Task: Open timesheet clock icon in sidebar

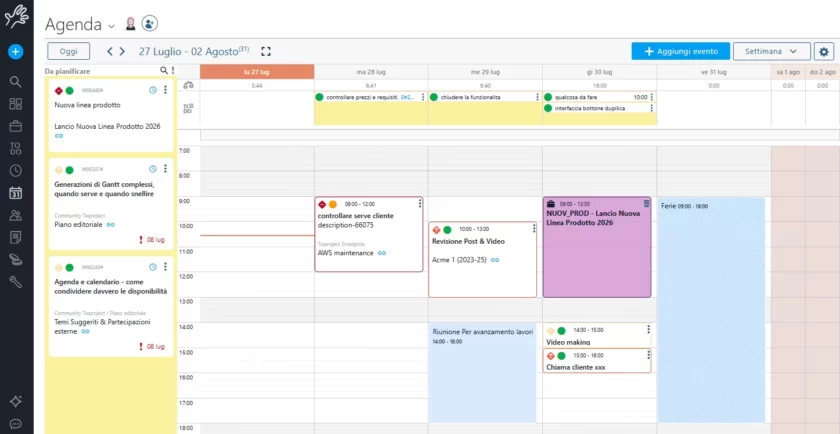Action: point(16,170)
